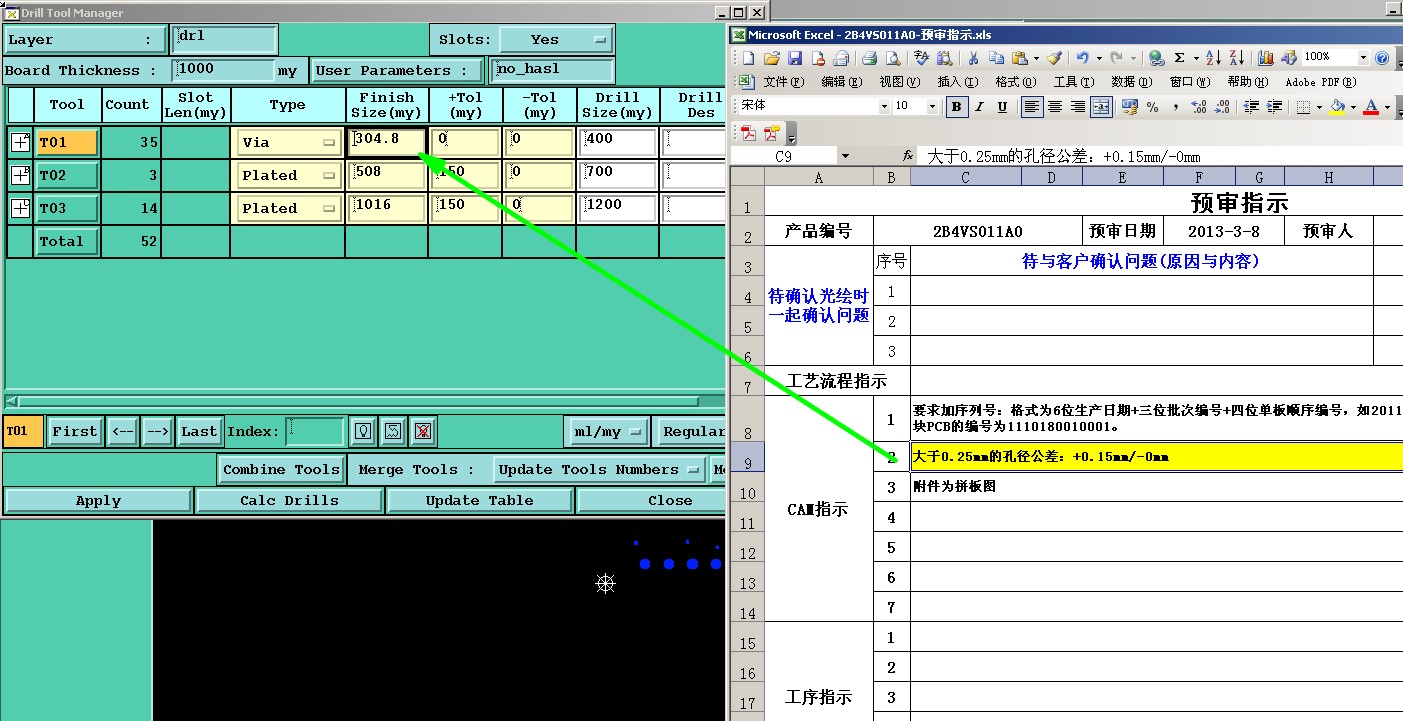Toggle Italic formatting in Excel
The width and height of the screenshot is (1403, 721).
point(979,106)
